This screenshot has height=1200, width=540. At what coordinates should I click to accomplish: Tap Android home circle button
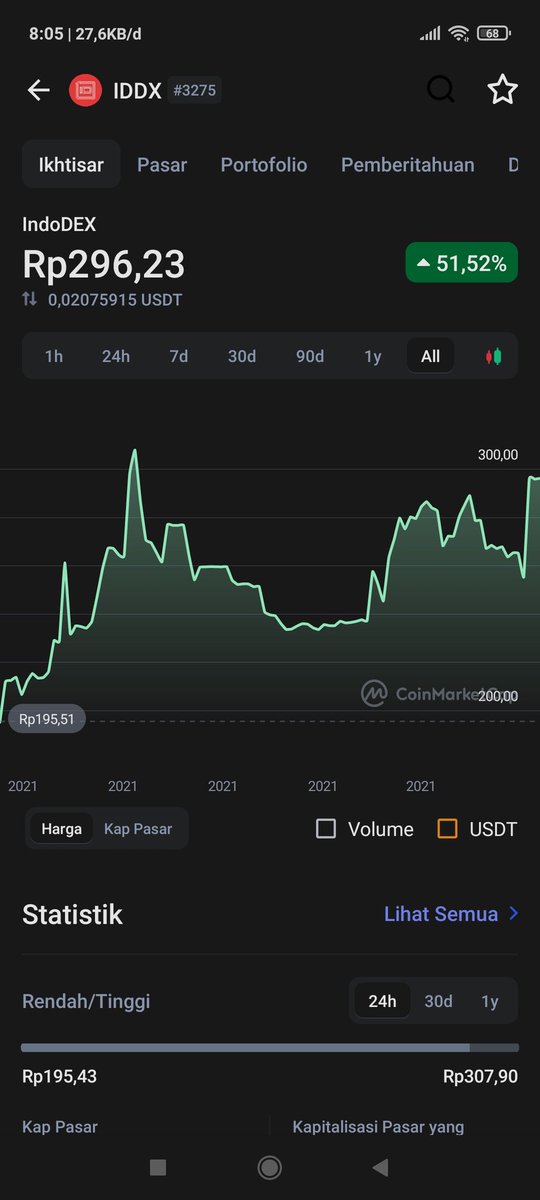pos(269,1167)
